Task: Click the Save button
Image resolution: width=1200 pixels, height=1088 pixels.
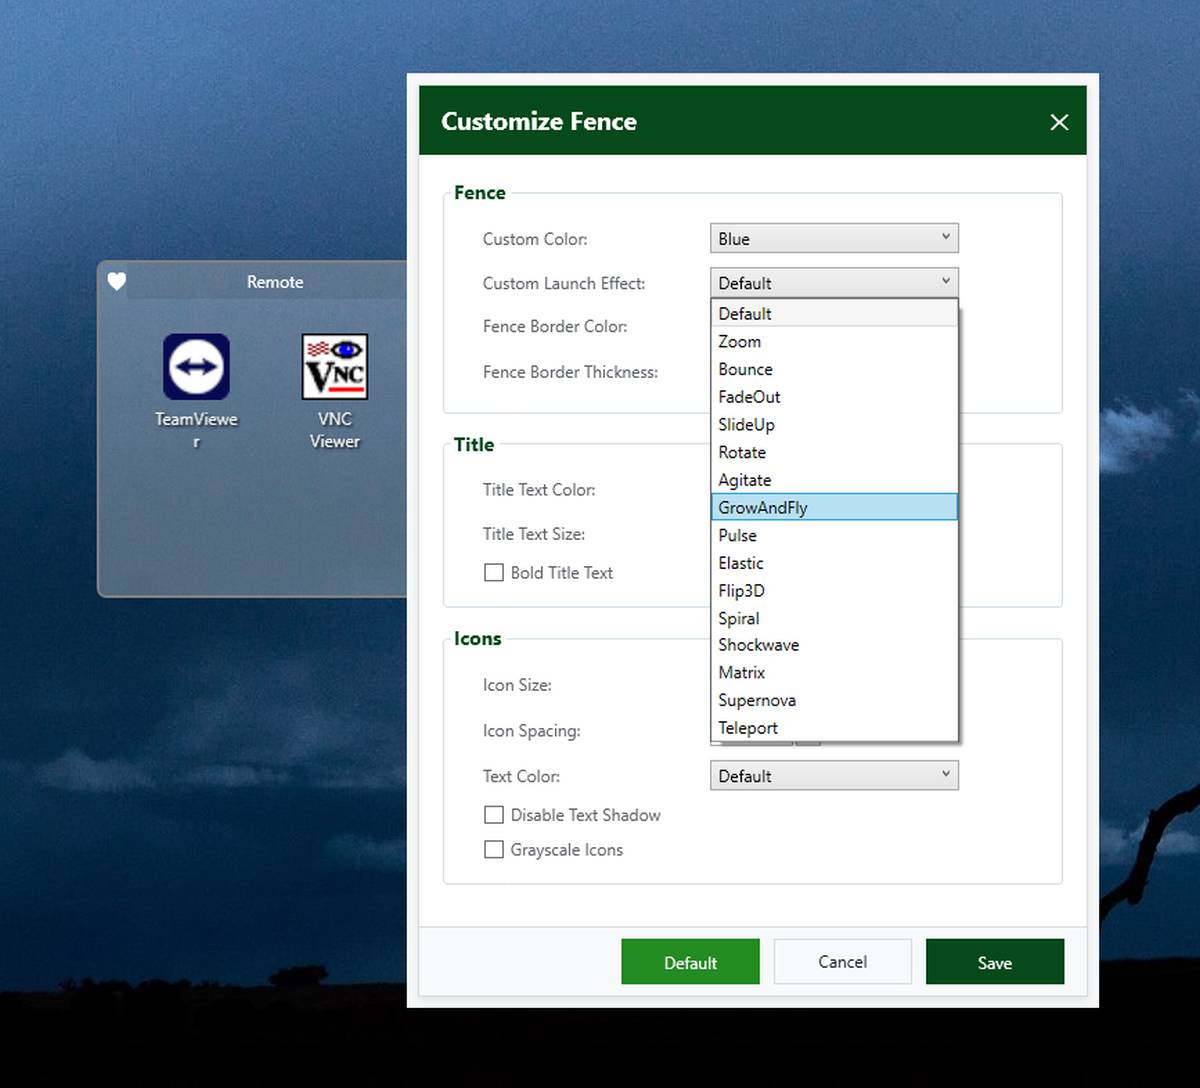Action: (994, 962)
